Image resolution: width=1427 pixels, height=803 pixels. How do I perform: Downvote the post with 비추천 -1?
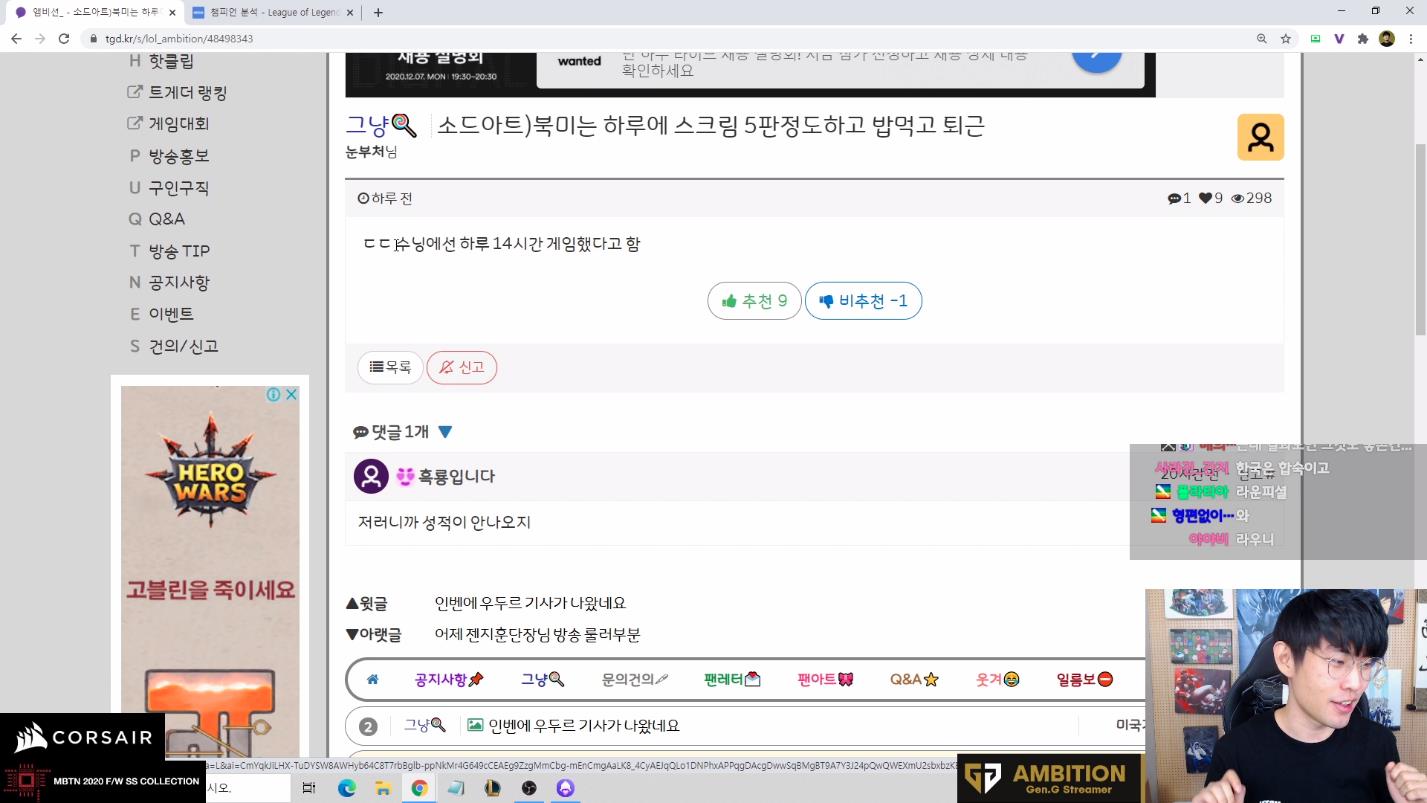point(863,301)
